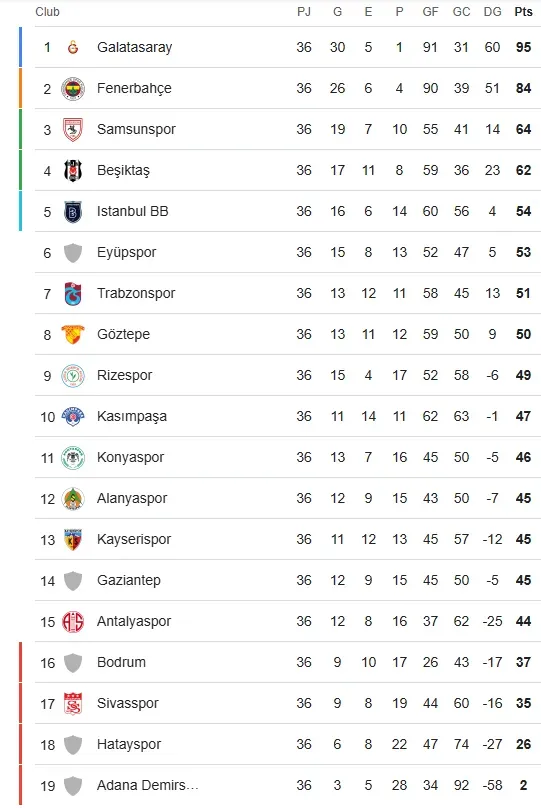
Task: Click the Göztepe club crest
Action: click(x=73, y=334)
